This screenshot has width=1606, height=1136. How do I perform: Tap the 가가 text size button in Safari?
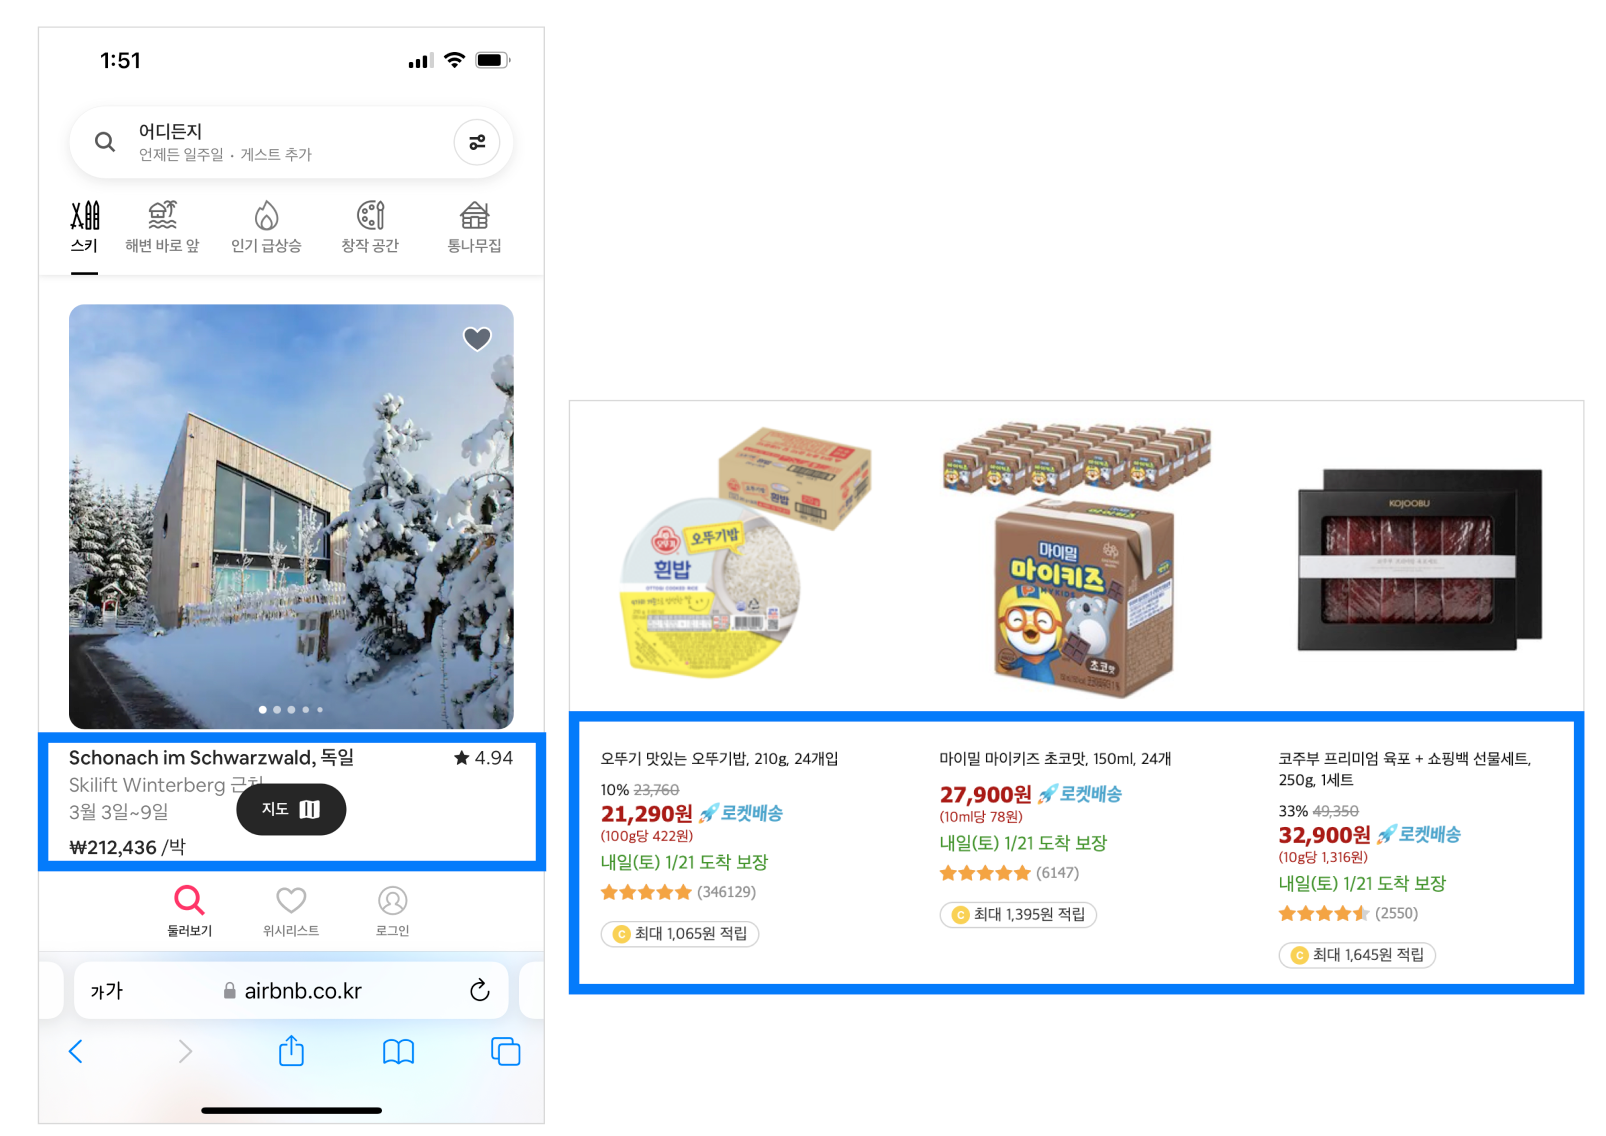(x=107, y=991)
